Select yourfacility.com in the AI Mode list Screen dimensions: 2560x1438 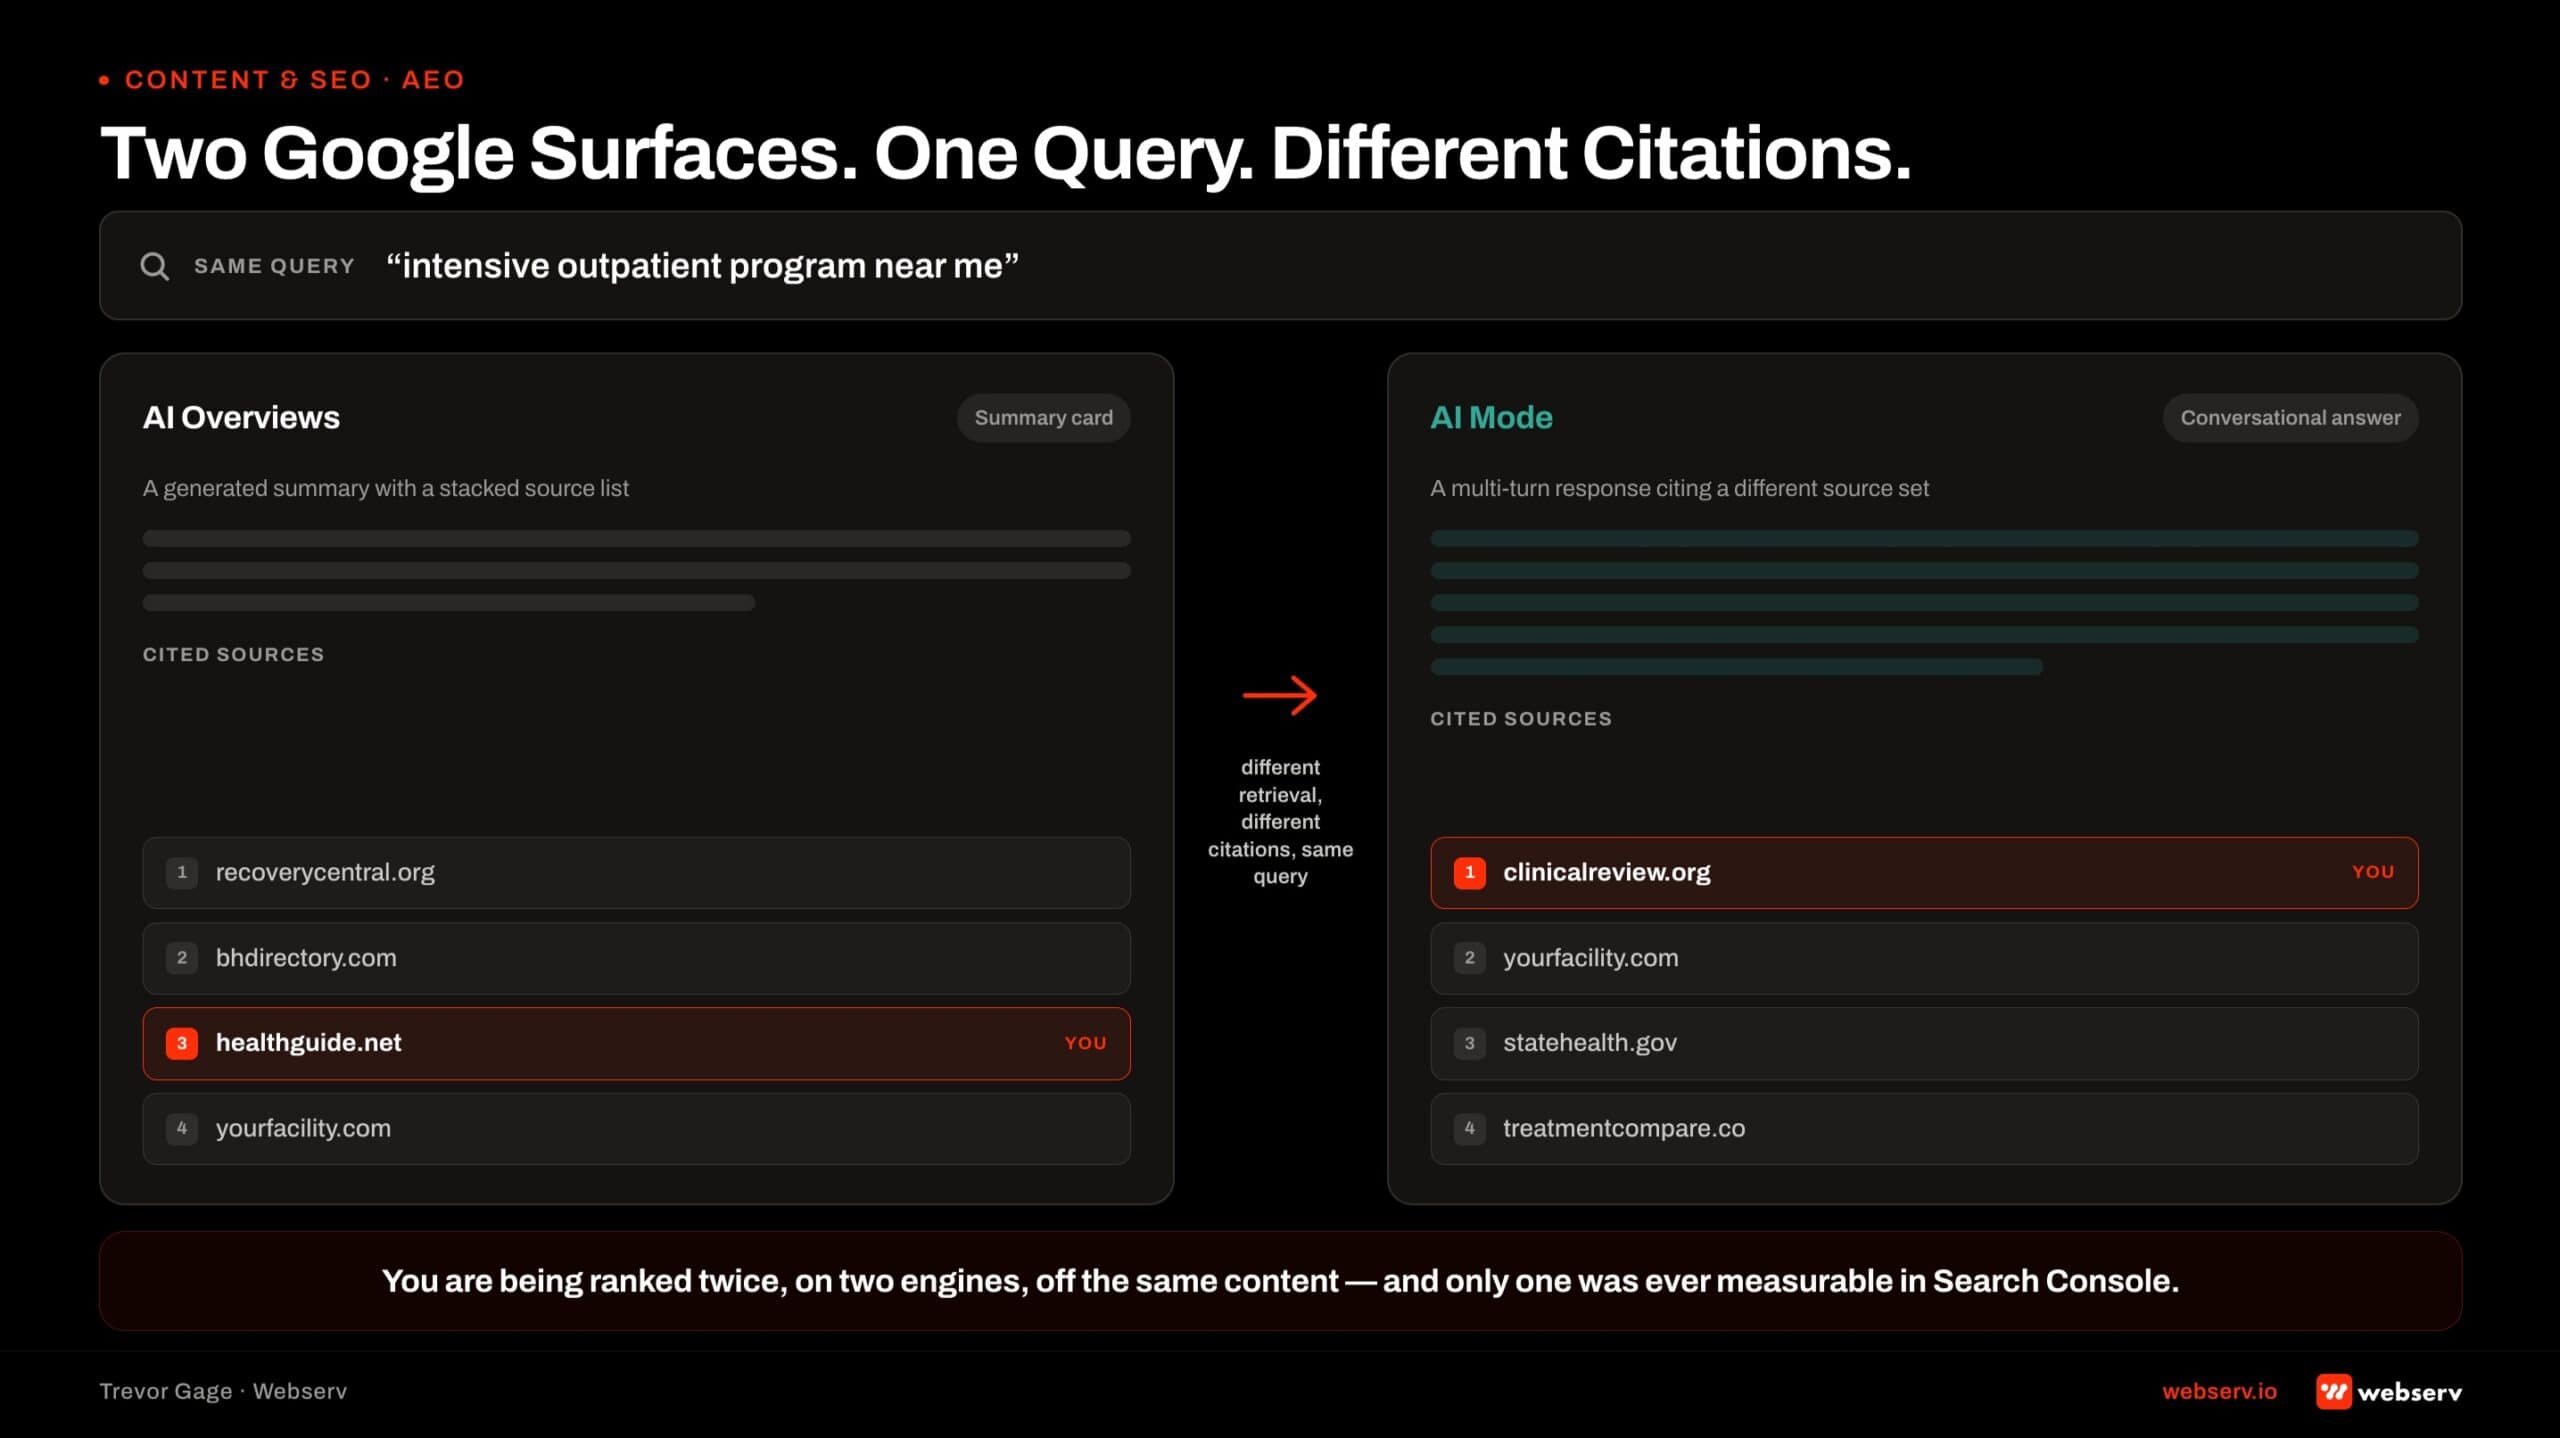click(x=1924, y=958)
